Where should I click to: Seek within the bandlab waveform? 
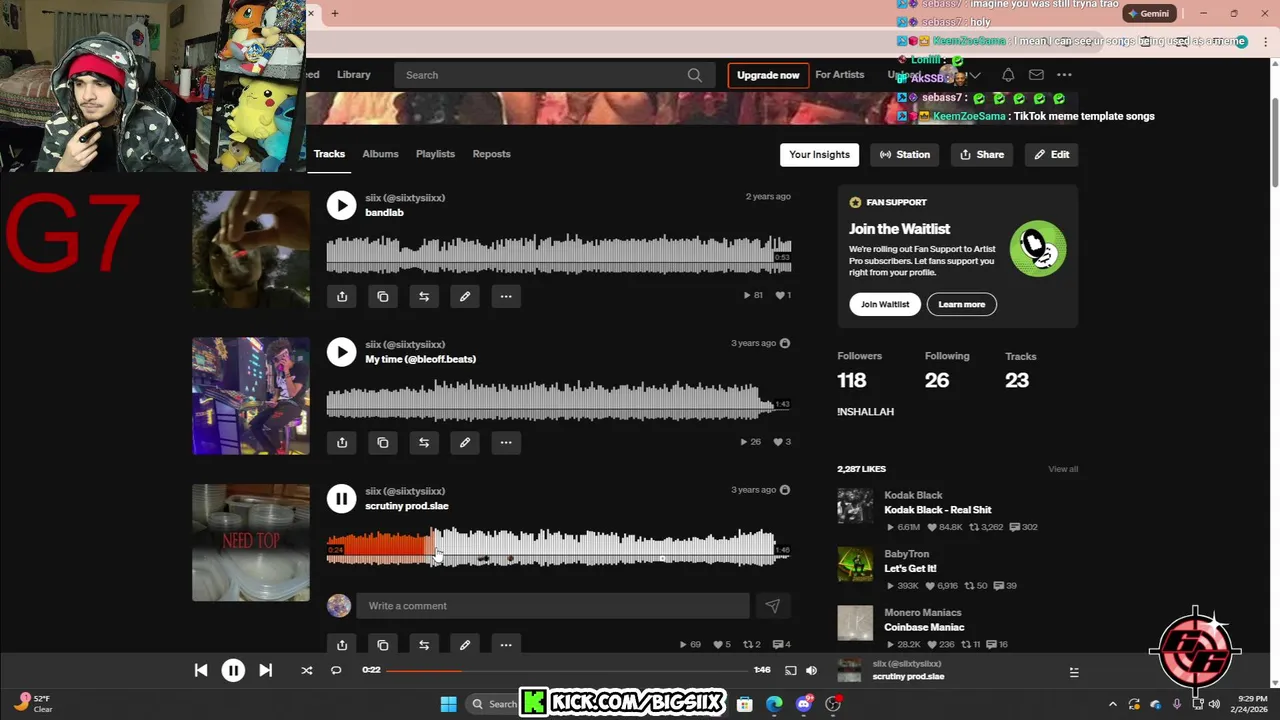(x=558, y=254)
